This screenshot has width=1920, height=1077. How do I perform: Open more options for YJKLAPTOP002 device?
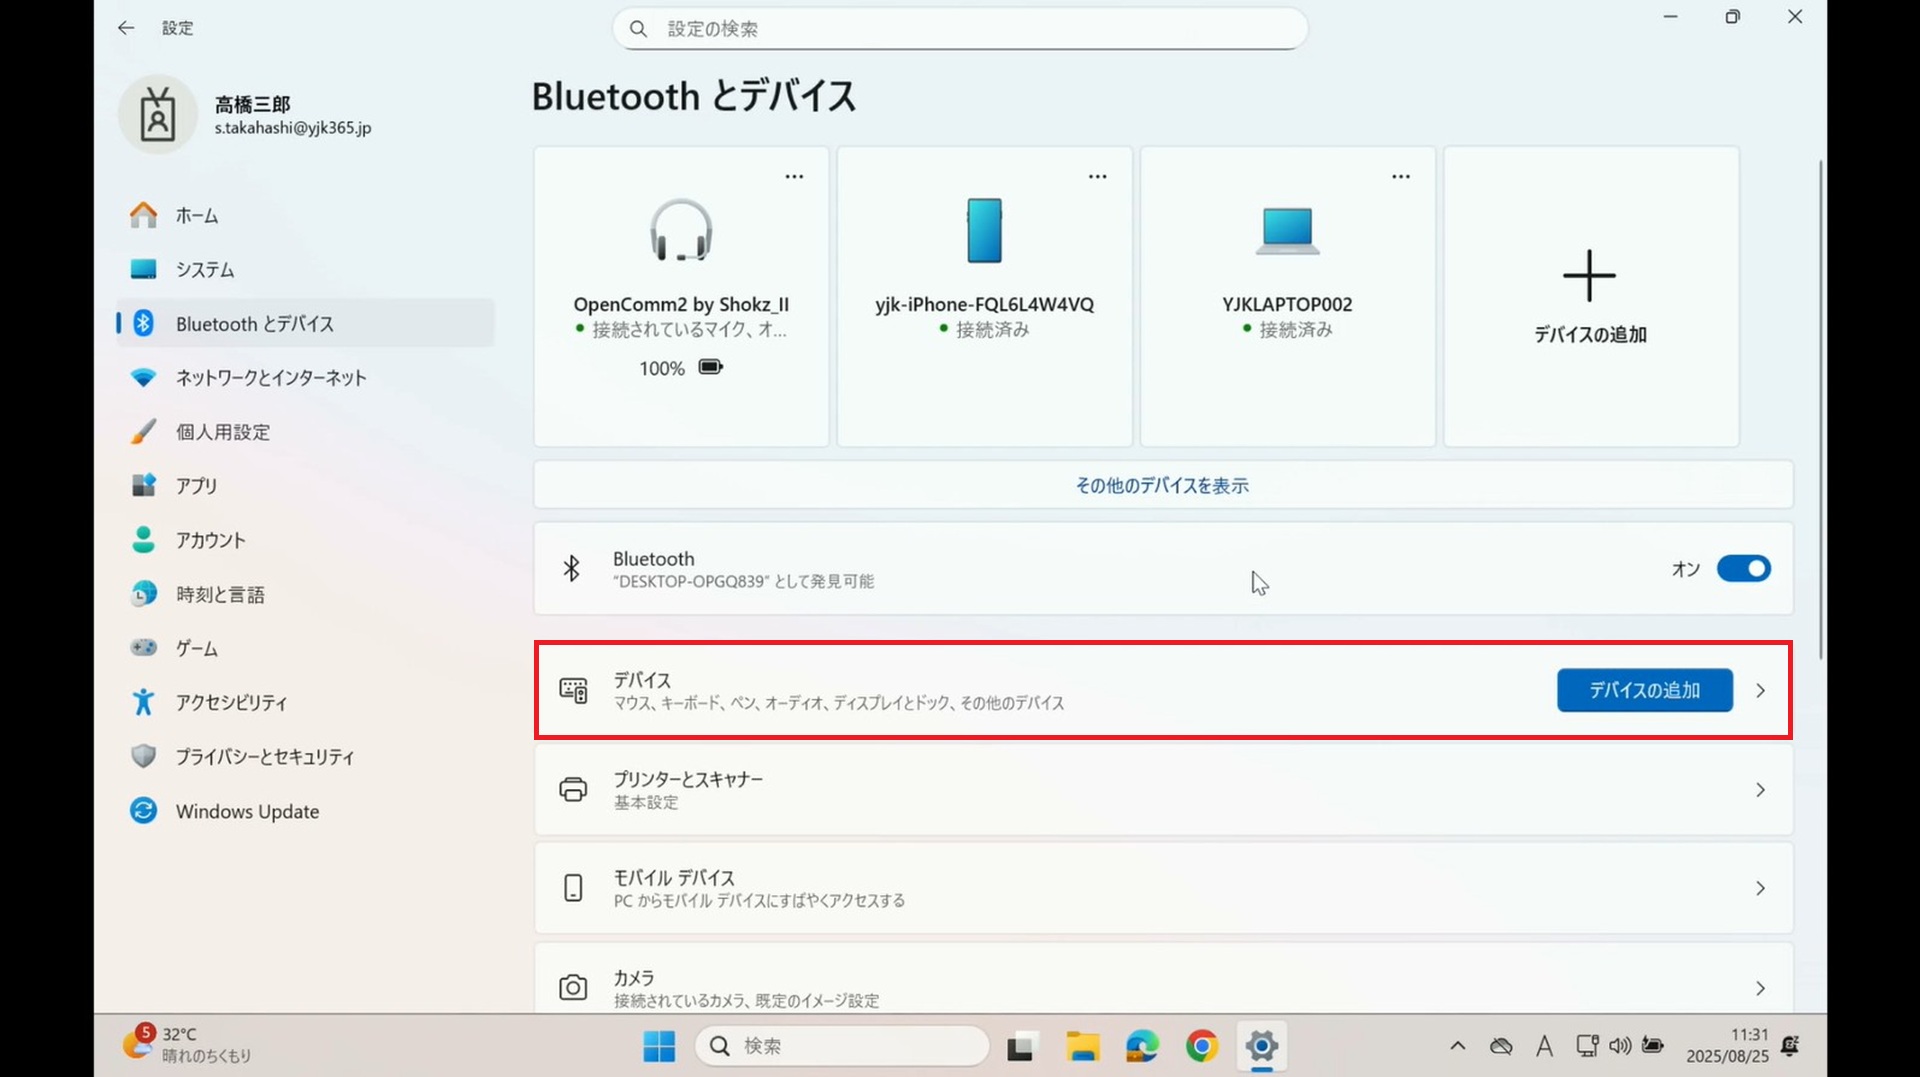pyautogui.click(x=1400, y=177)
